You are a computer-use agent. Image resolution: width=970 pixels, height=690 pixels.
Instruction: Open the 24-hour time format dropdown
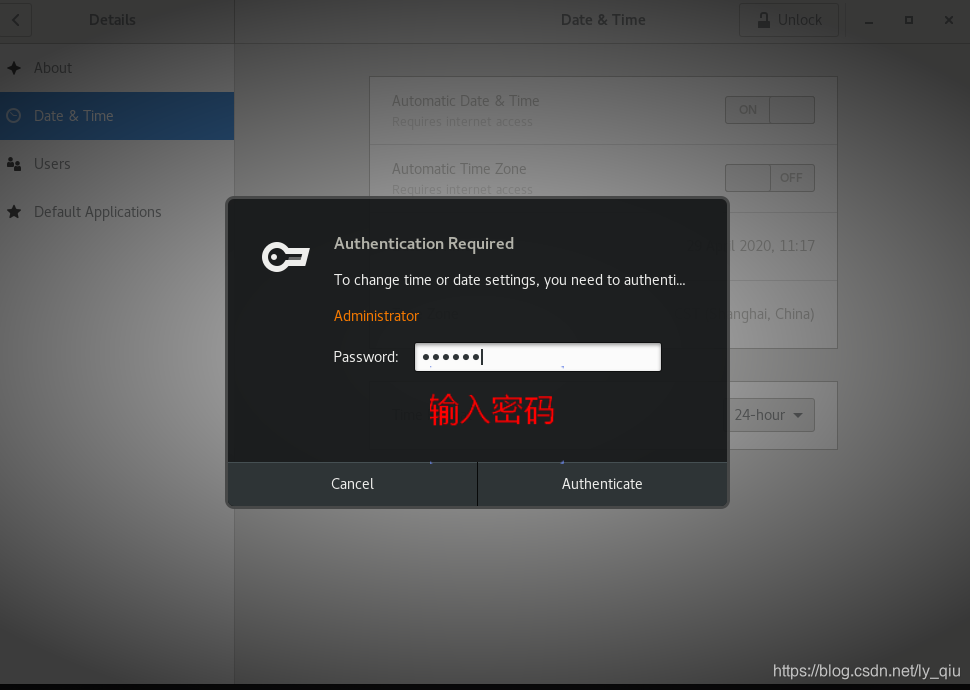pos(772,415)
